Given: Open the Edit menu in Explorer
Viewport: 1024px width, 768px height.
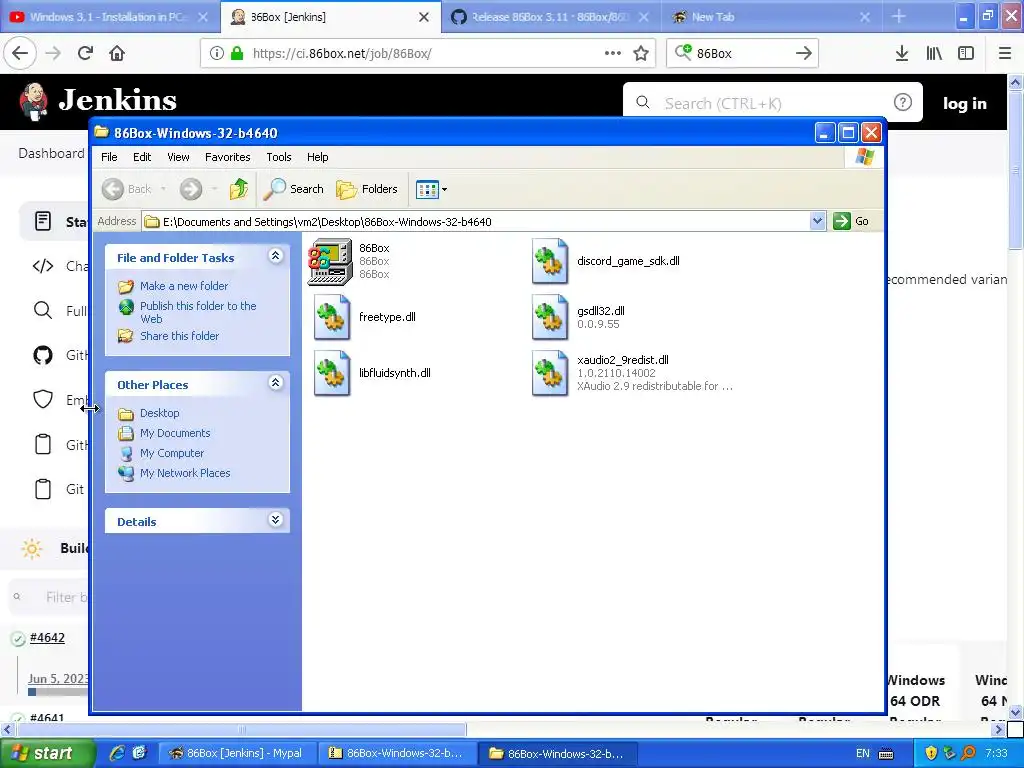Looking at the screenshot, I should [x=142, y=157].
